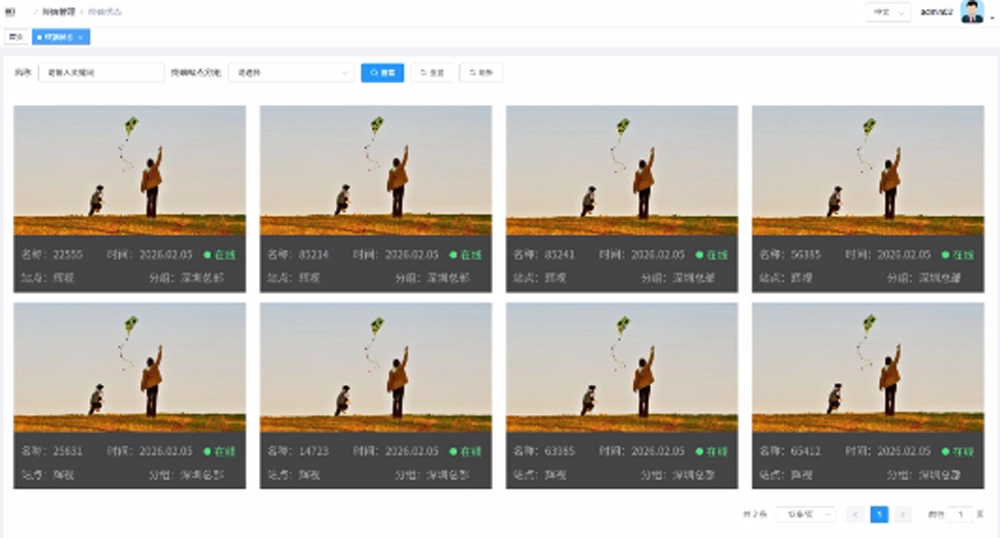This screenshot has width=1000, height=538.
Task: Click the sidebar collapse icon at top-left
Action: click(x=10, y=12)
